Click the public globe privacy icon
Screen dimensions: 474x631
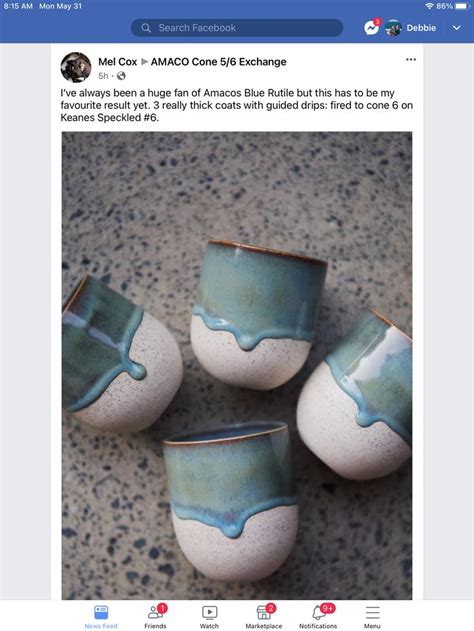tap(121, 76)
